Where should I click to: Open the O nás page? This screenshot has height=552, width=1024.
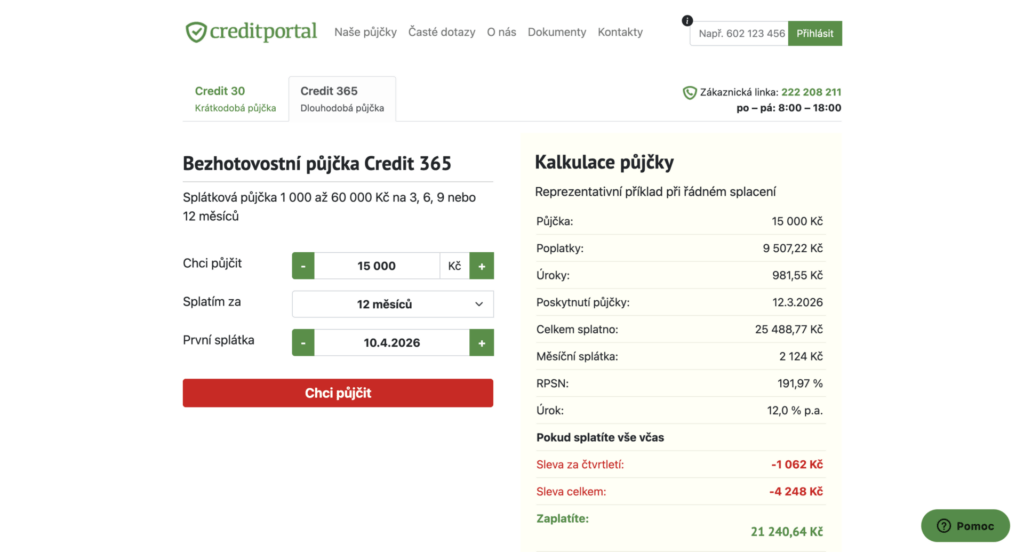(501, 32)
